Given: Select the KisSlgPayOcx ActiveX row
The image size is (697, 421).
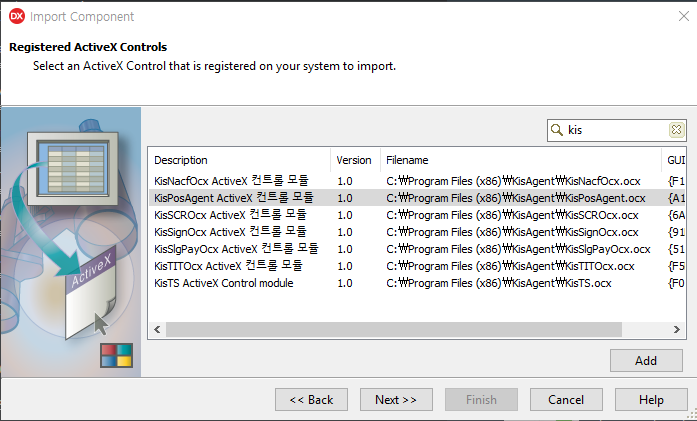Looking at the screenshot, I should (417, 249).
